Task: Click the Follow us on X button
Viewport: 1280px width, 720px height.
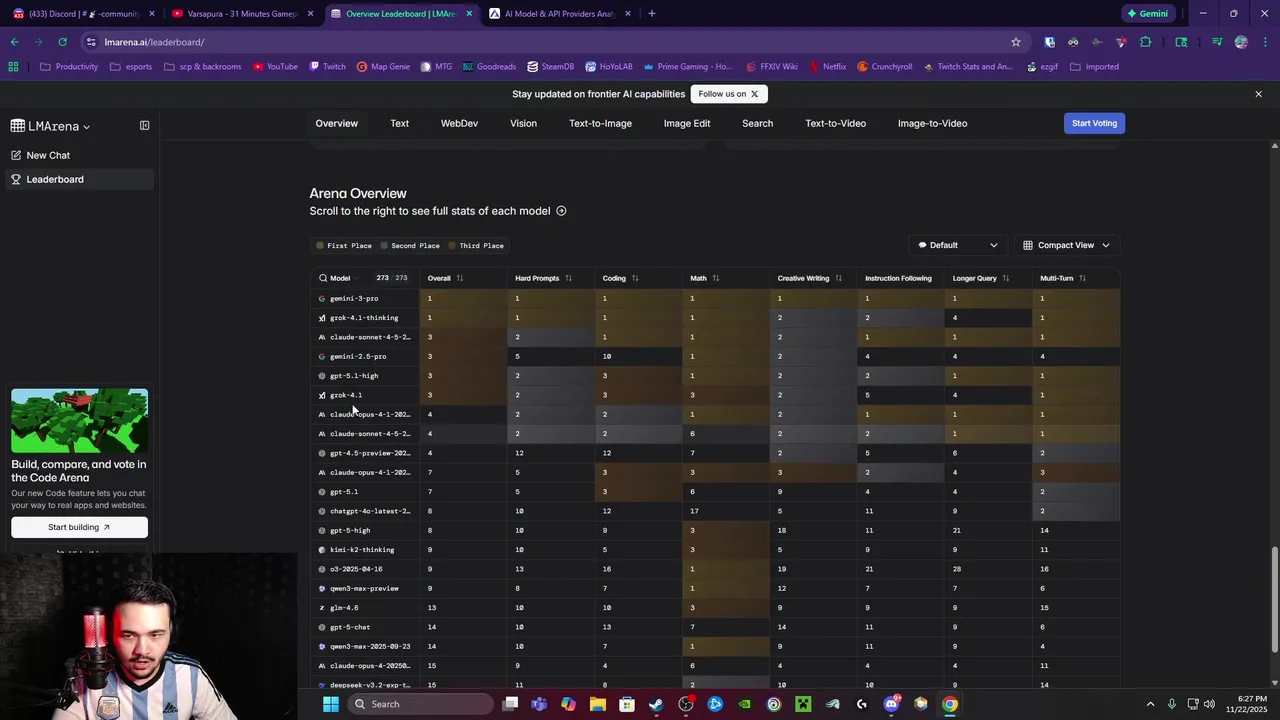Action: (728, 94)
